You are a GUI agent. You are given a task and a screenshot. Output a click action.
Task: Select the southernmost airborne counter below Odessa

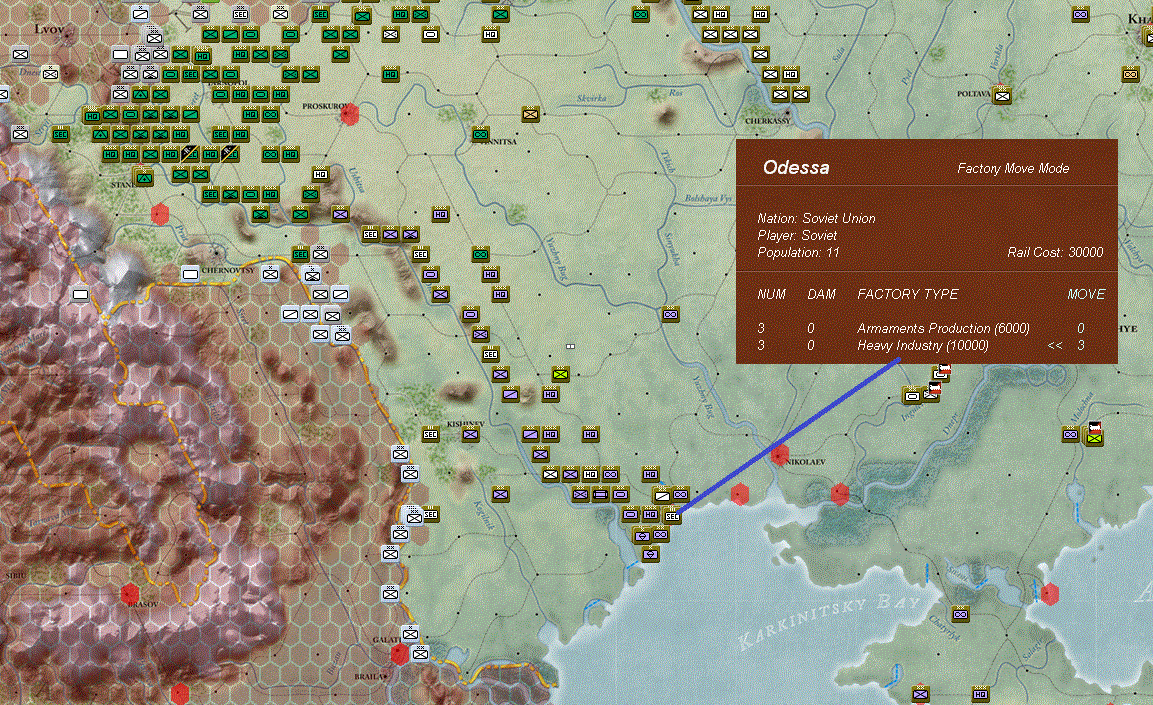coord(650,555)
